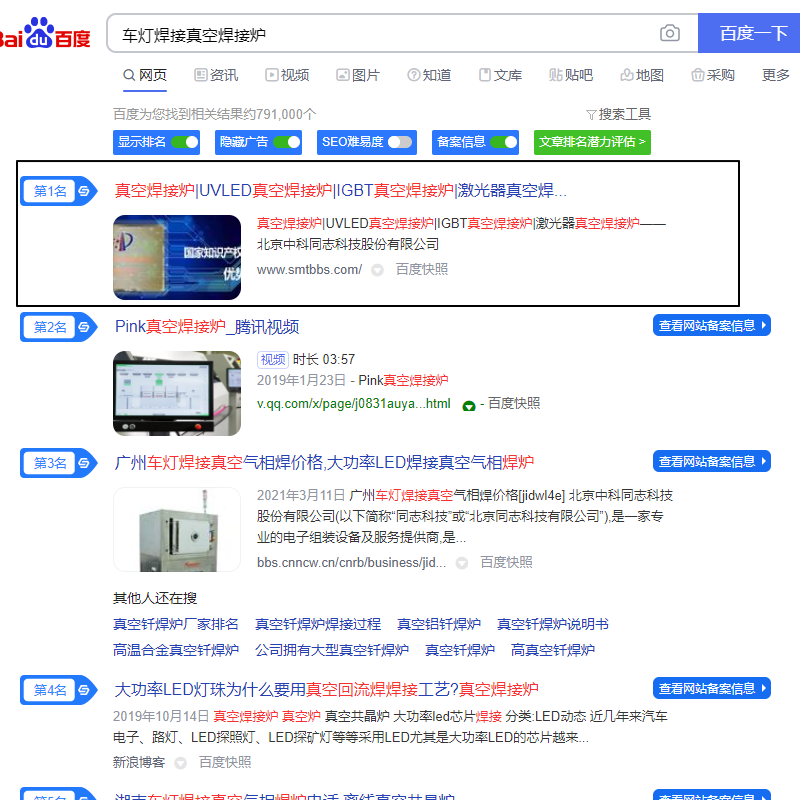Click related search 真空钎焊炉说明书
The image size is (800, 800).
point(553,624)
